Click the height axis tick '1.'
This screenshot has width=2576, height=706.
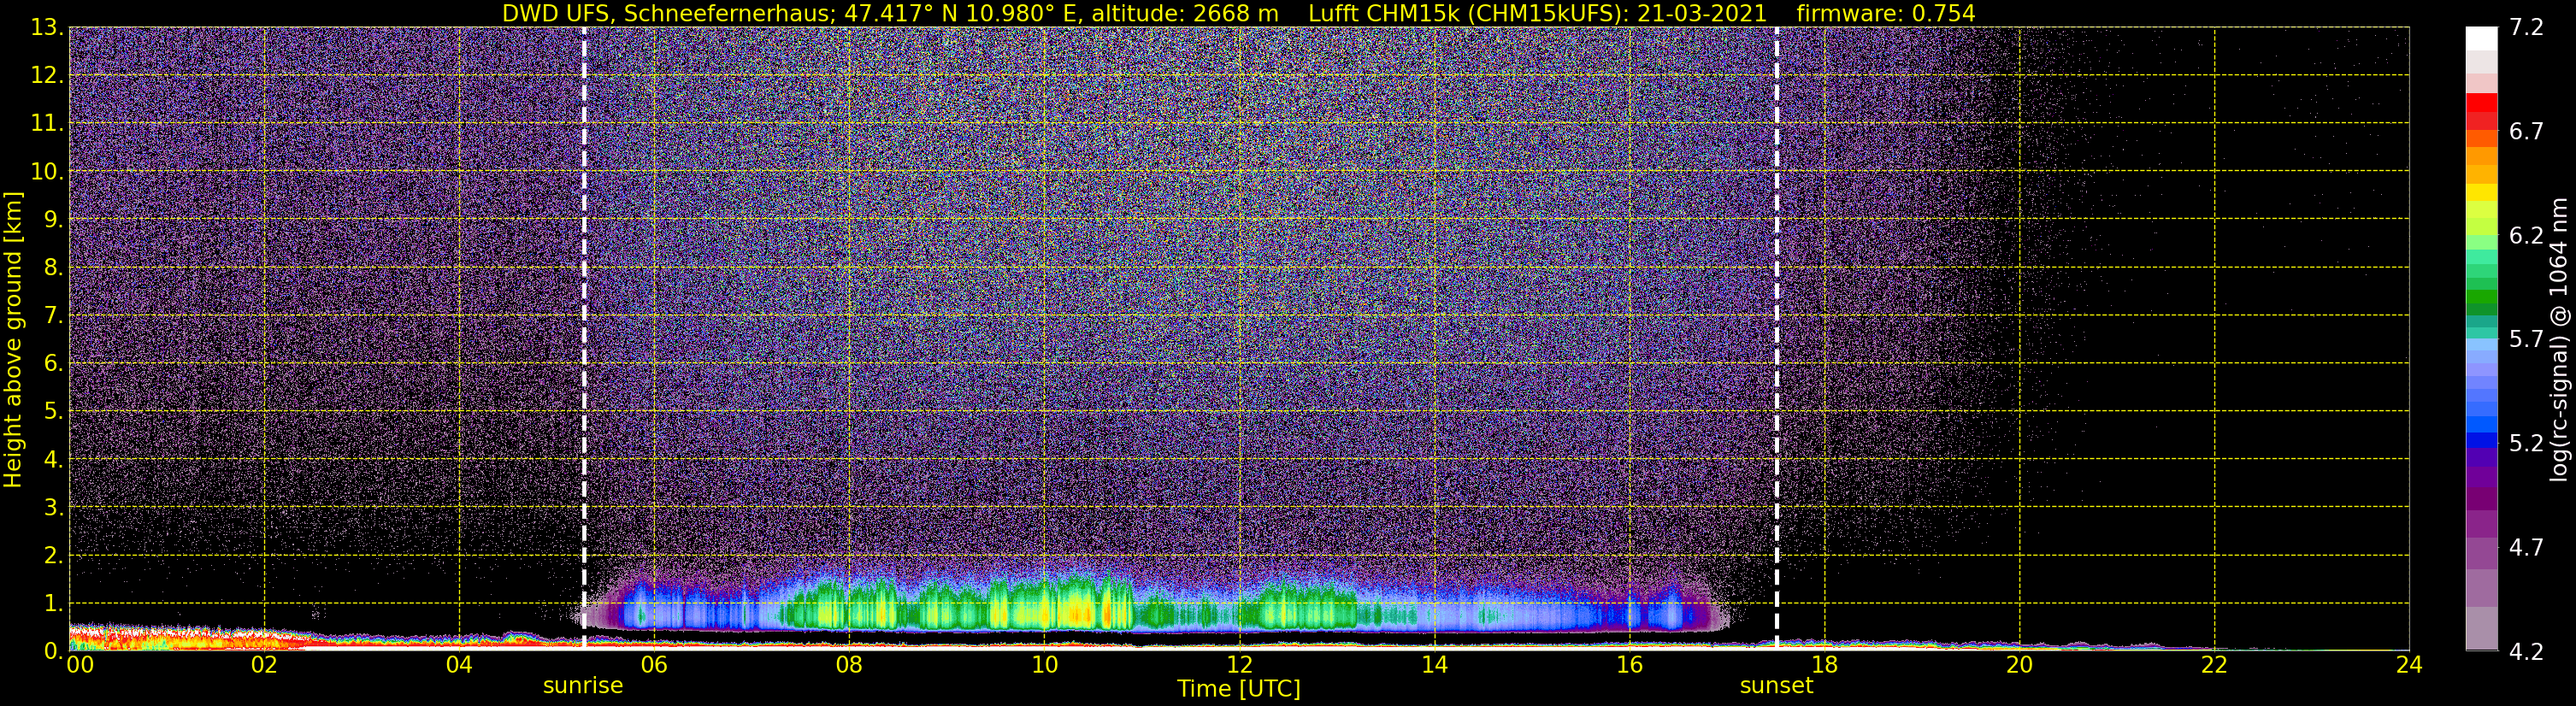pyautogui.click(x=53, y=604)
